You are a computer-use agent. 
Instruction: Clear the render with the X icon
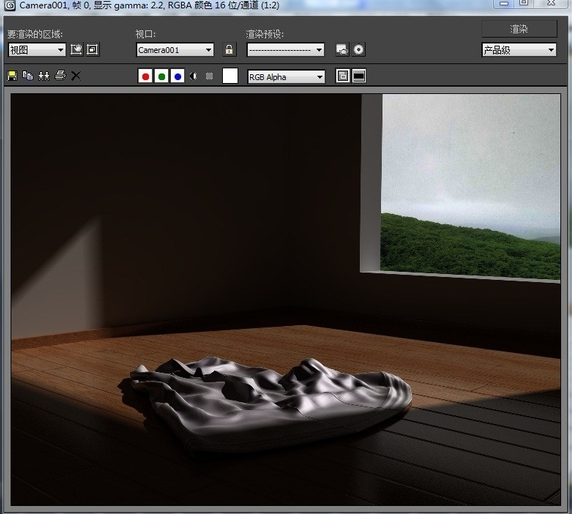[76, 76]
